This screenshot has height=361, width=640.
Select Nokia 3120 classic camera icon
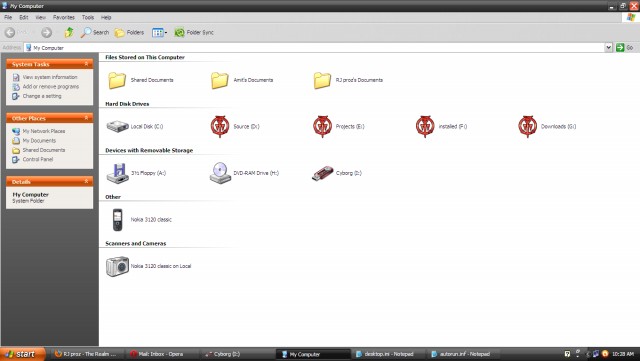(x=118, y=266)
